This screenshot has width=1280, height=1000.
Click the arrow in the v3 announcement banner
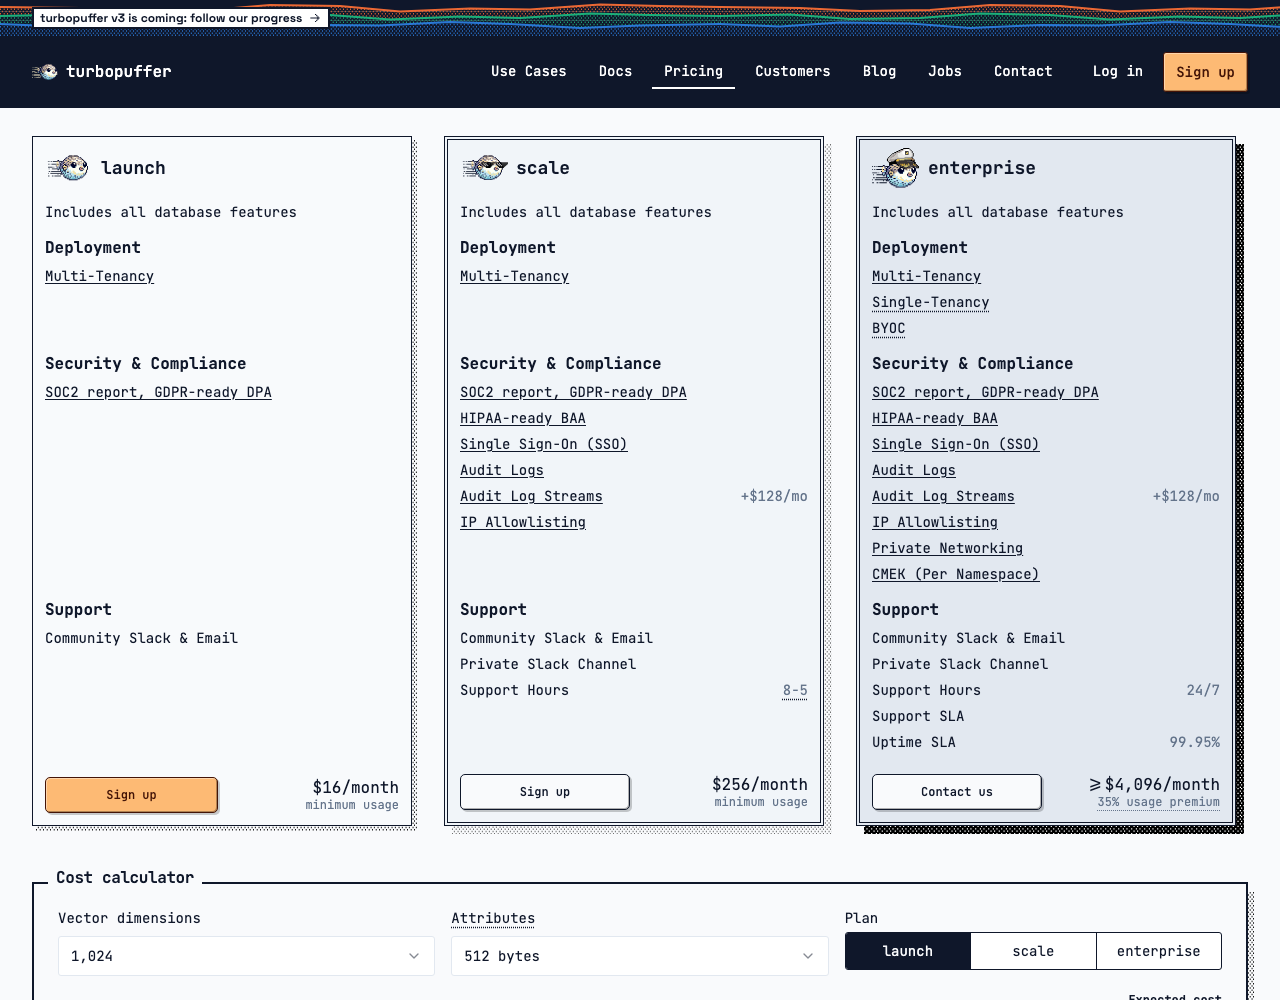[315, 18]
